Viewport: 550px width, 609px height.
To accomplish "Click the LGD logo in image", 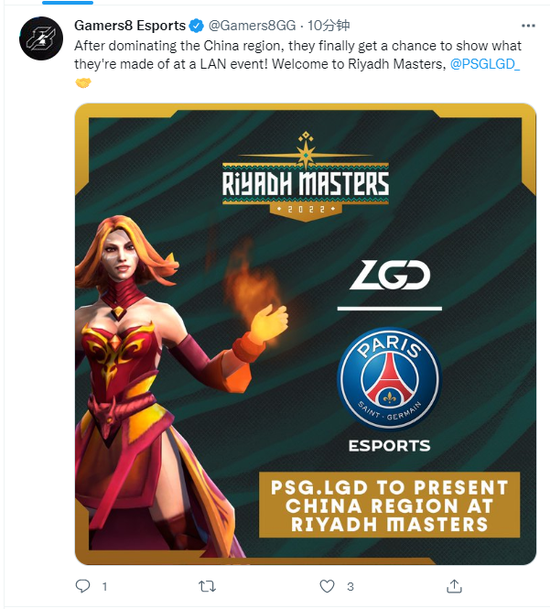I will (390, 275).
